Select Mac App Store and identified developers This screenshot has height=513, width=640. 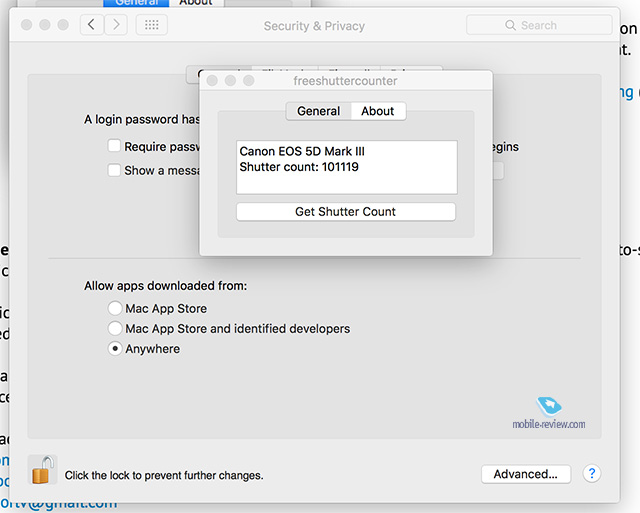tap(115, 328)
